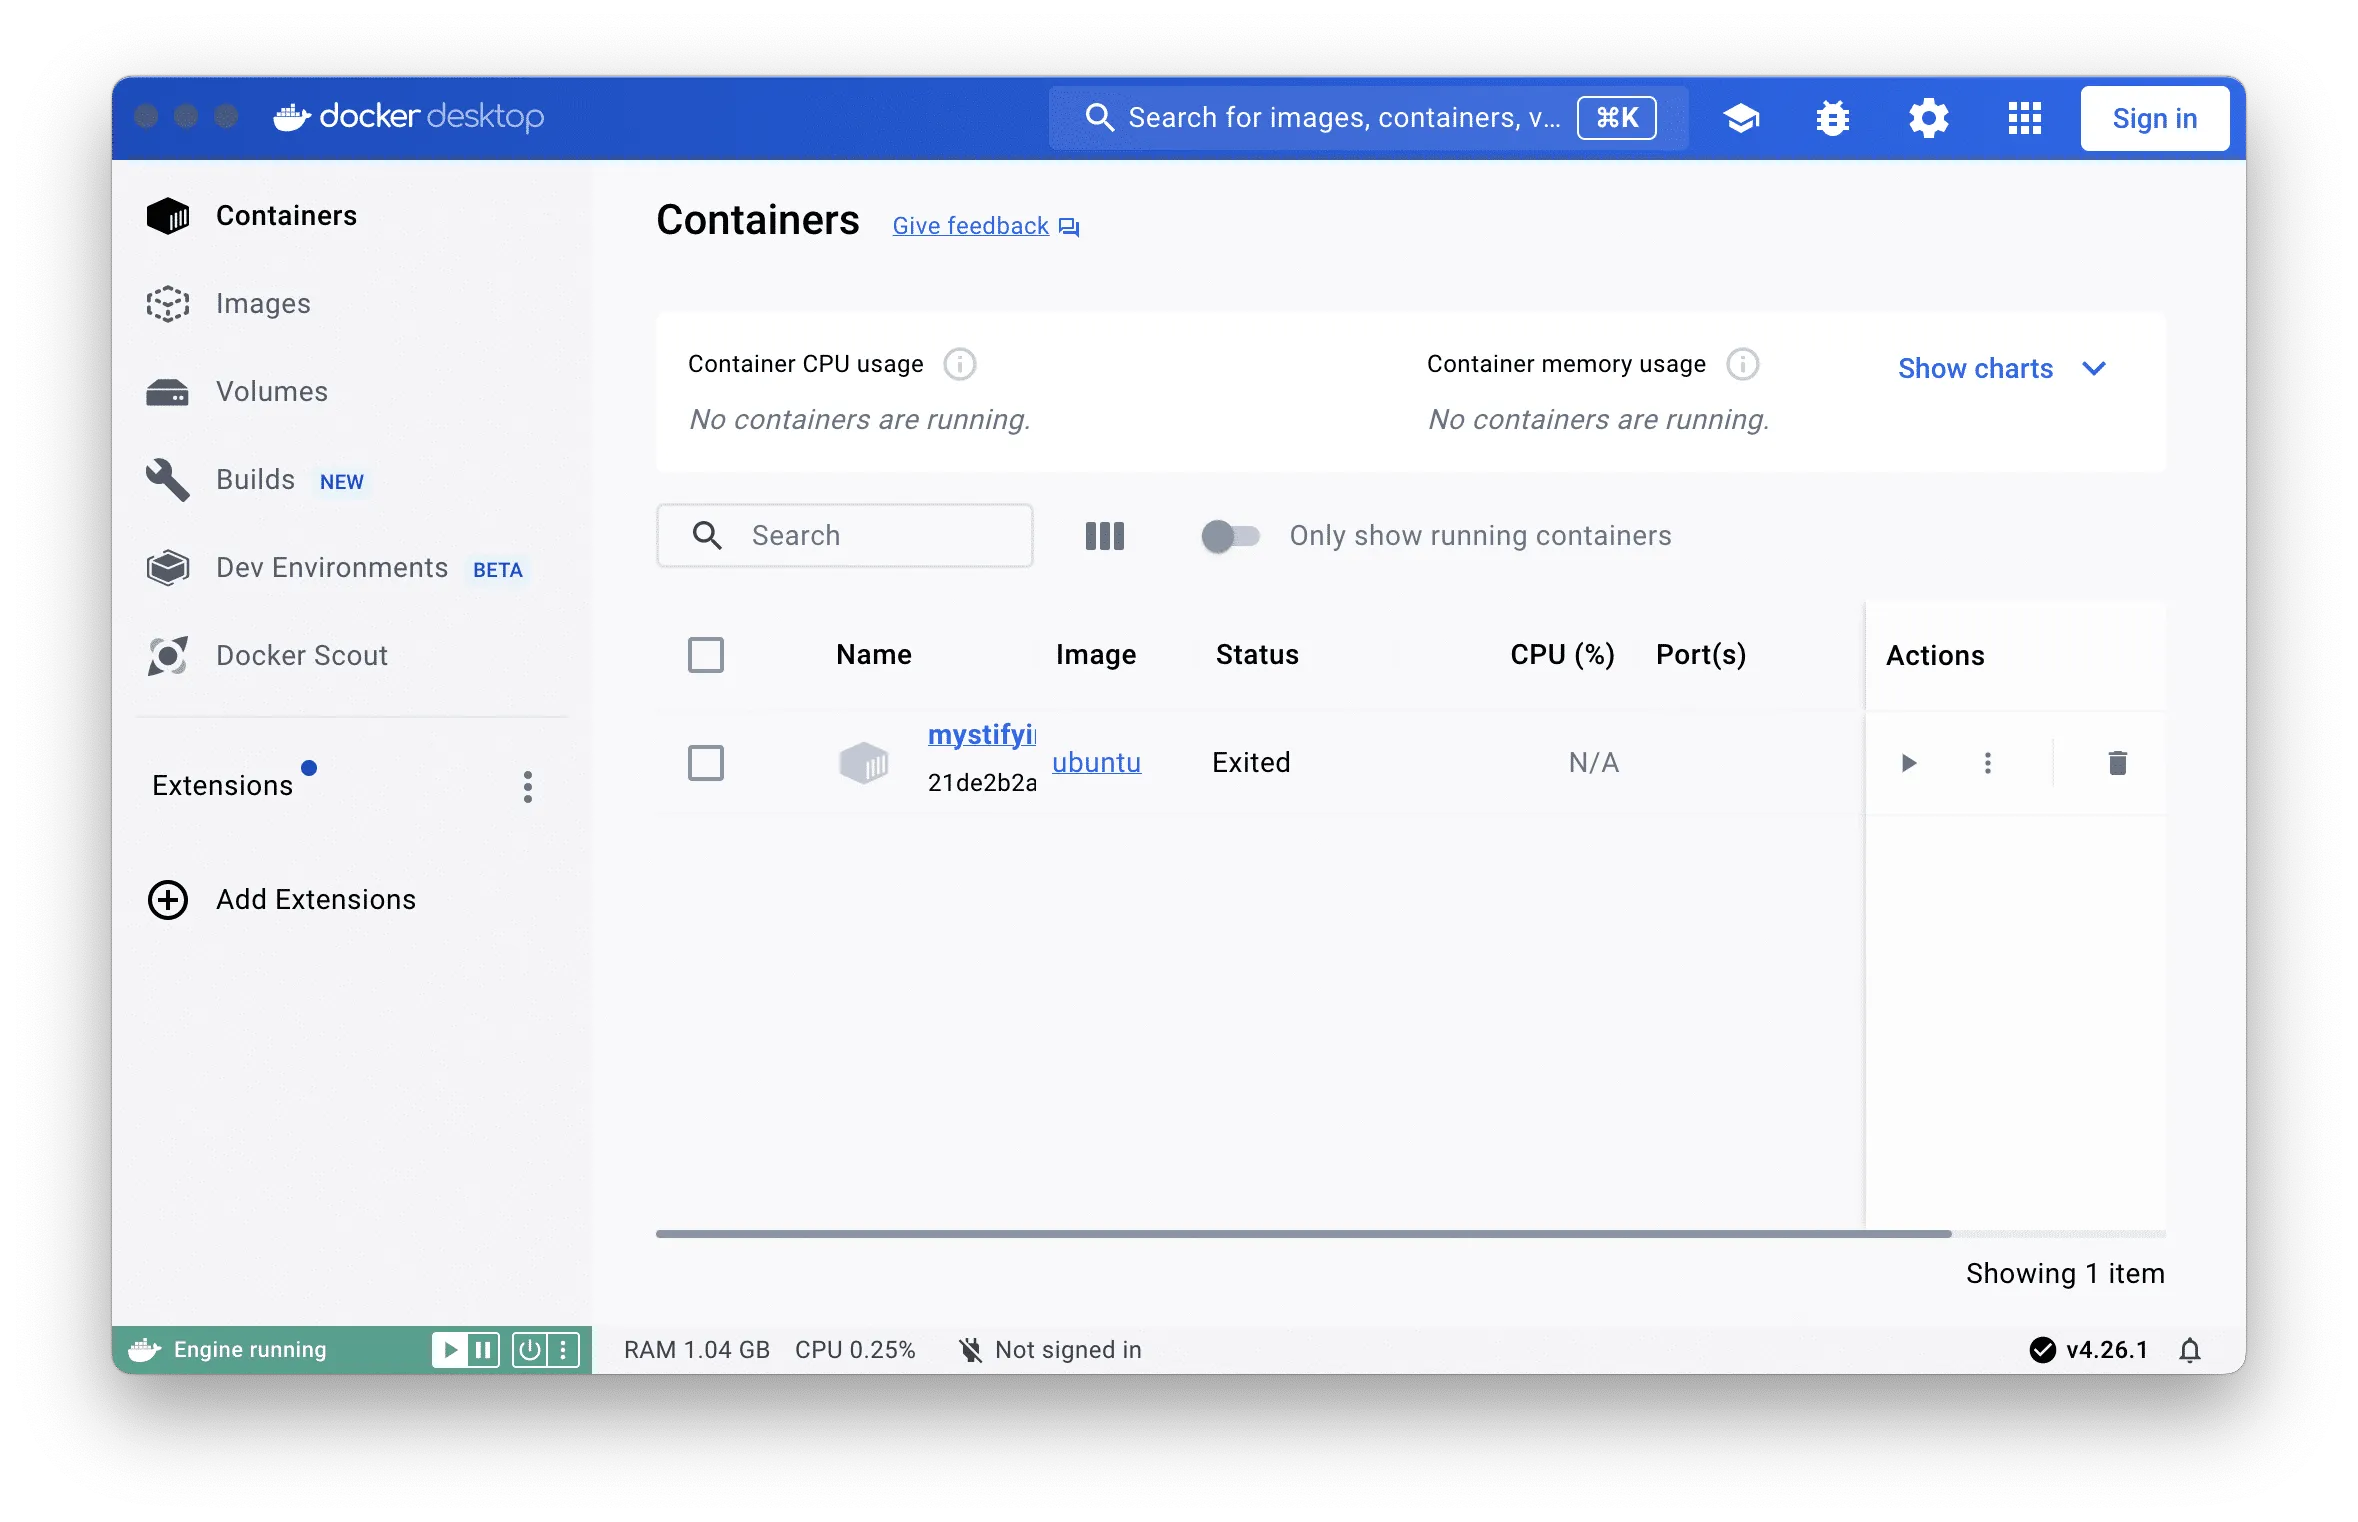Viewport: 2358px width, 1522px height.
Task: Click the container ID 21de2b2a text
Action: [982, 783]
